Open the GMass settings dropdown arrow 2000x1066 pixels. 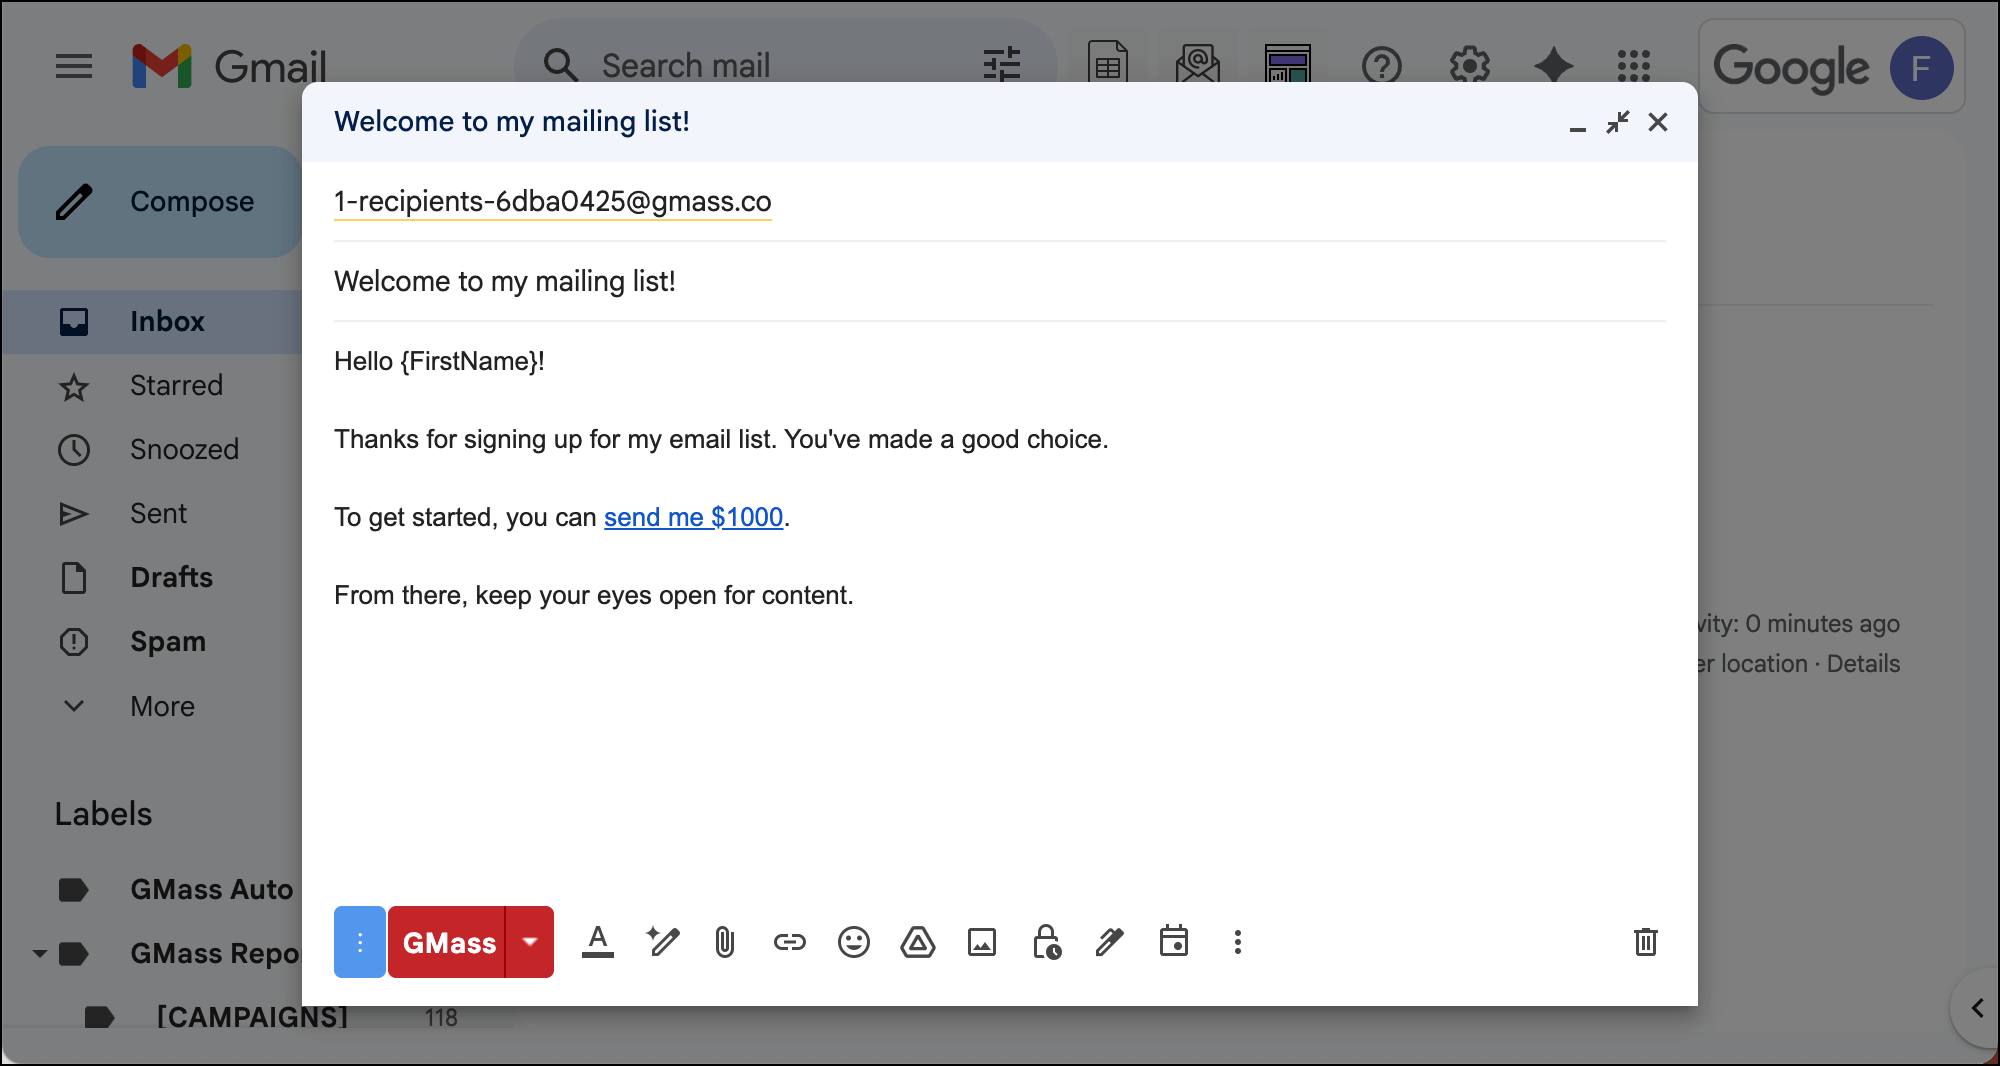pos(530,942)
